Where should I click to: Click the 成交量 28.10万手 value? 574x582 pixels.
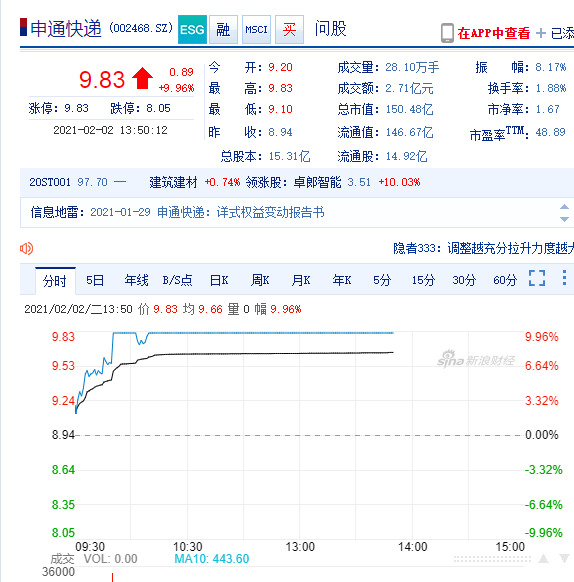coord(412,67)
